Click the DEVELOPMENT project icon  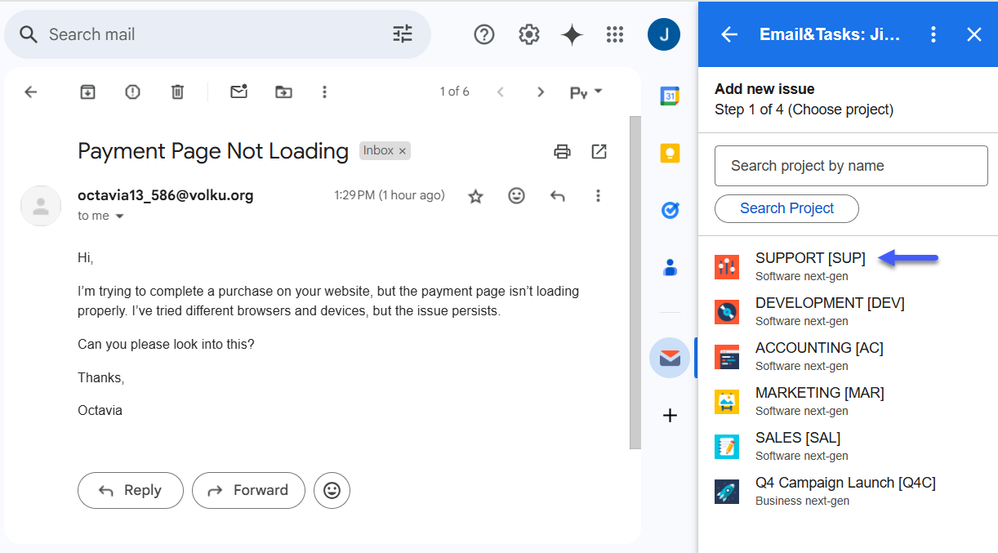point(726,312)
